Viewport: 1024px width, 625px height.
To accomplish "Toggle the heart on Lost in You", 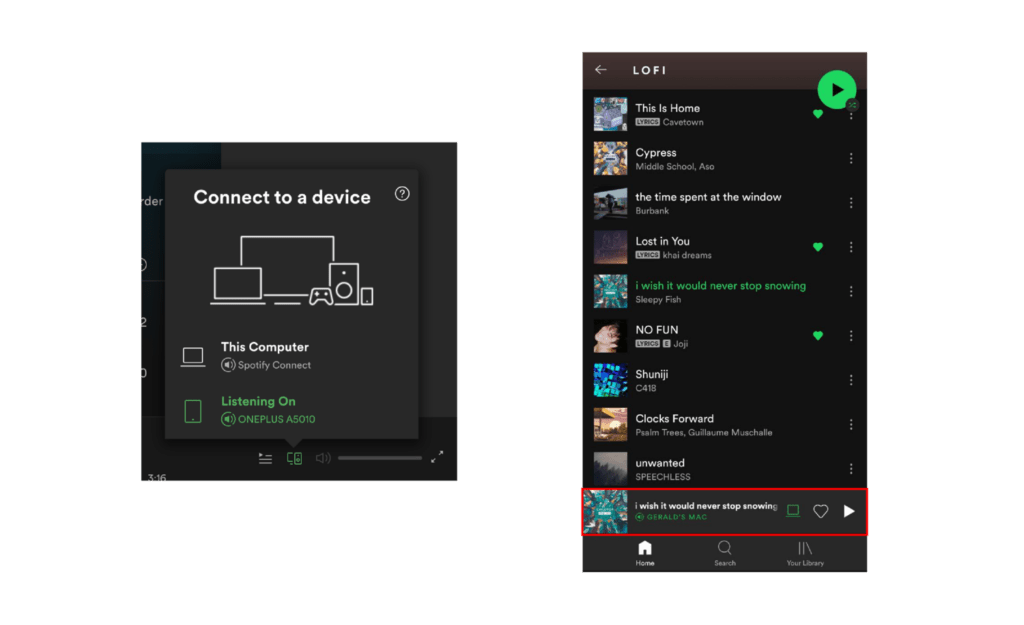I will pos(818,247).
